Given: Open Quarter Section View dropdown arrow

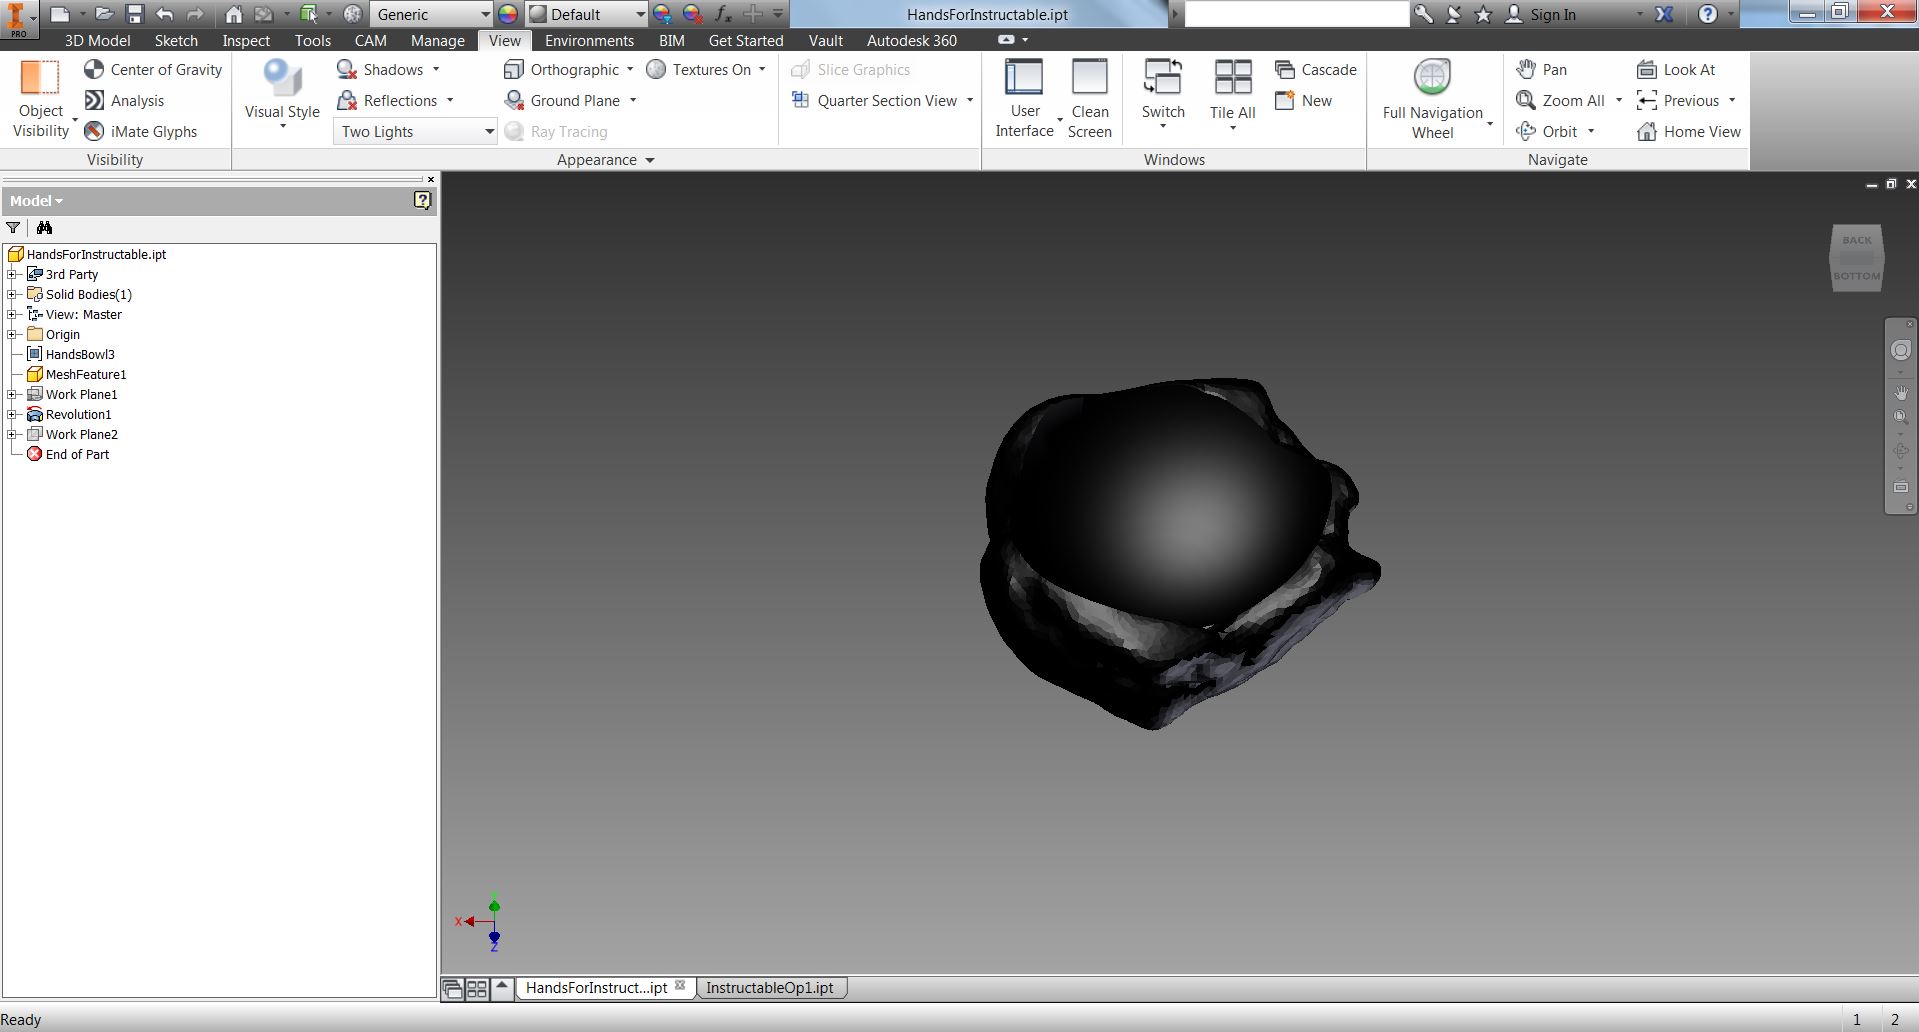Looking at the screenshot, I should click(x=969, y=100).
